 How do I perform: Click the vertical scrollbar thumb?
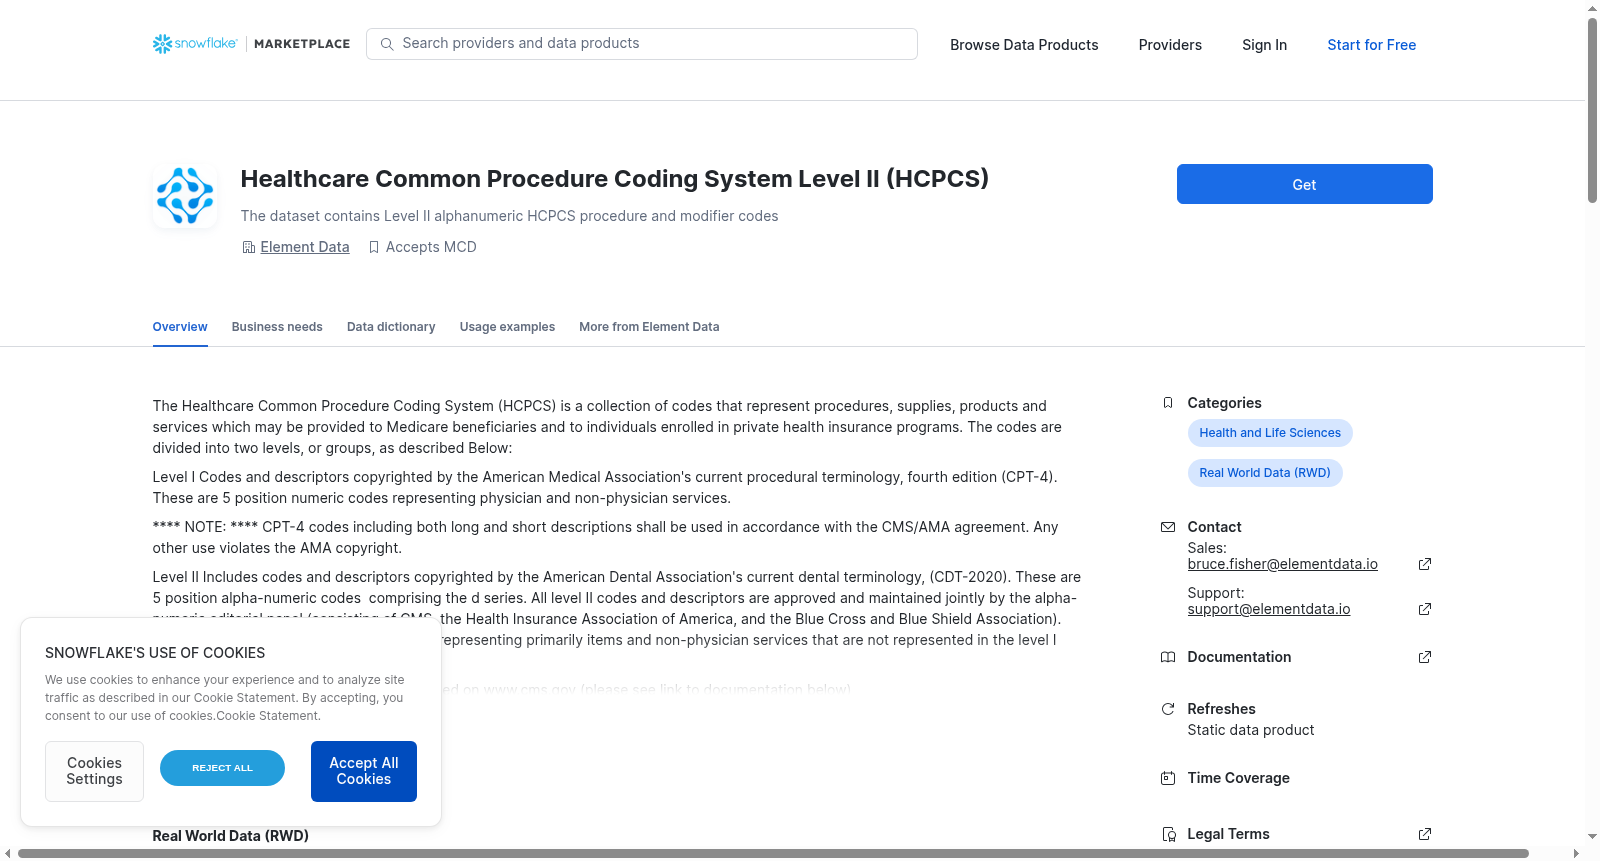point(1592,110)
